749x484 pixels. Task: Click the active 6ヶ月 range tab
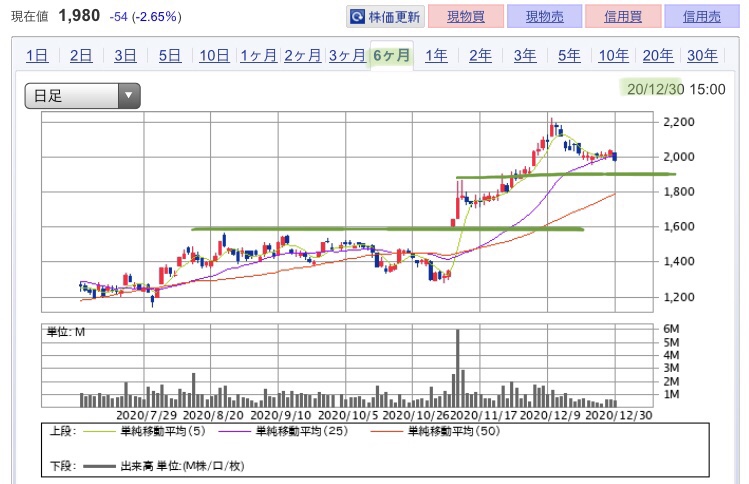point(392,56)
